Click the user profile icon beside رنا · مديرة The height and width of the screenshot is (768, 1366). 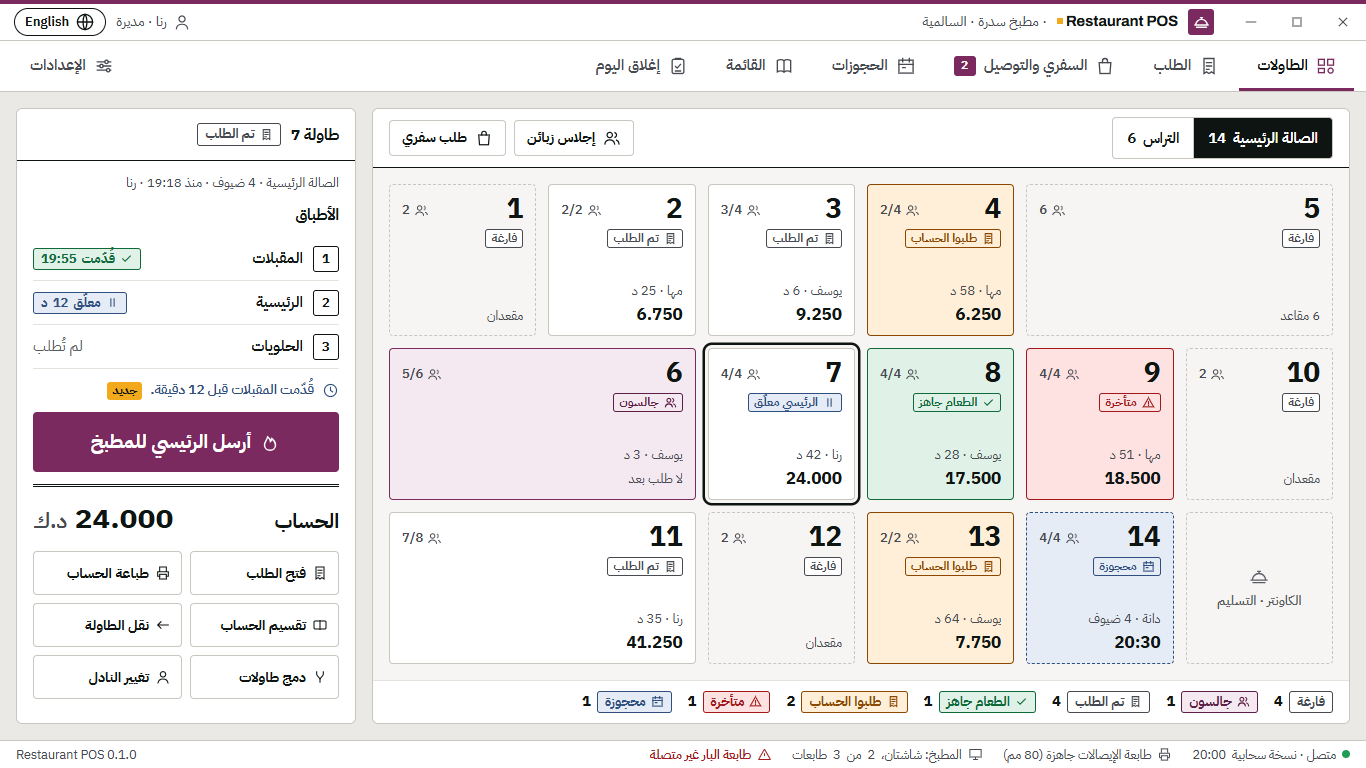pos(181,22)
